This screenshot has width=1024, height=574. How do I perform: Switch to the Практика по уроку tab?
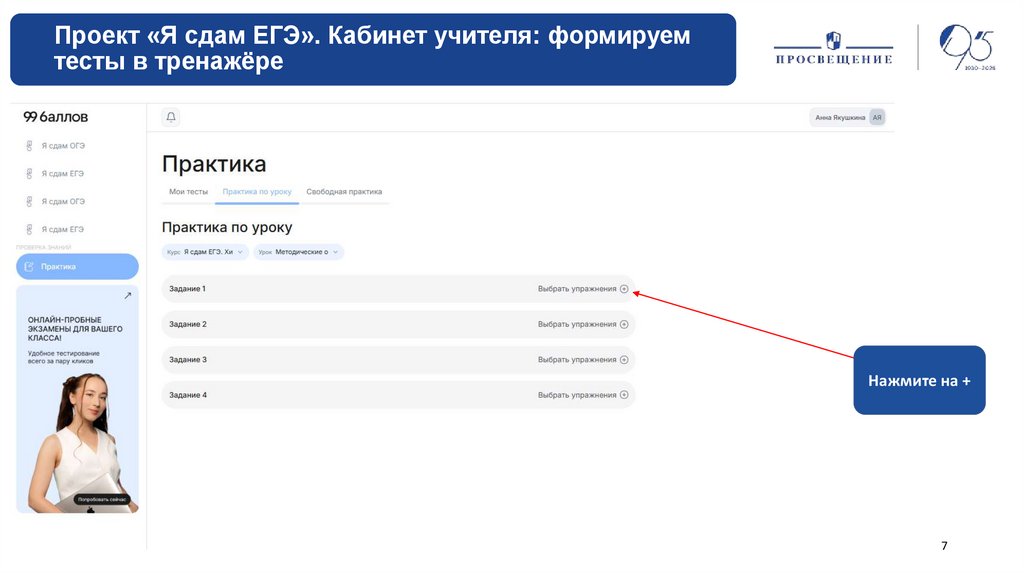[257, 192]
